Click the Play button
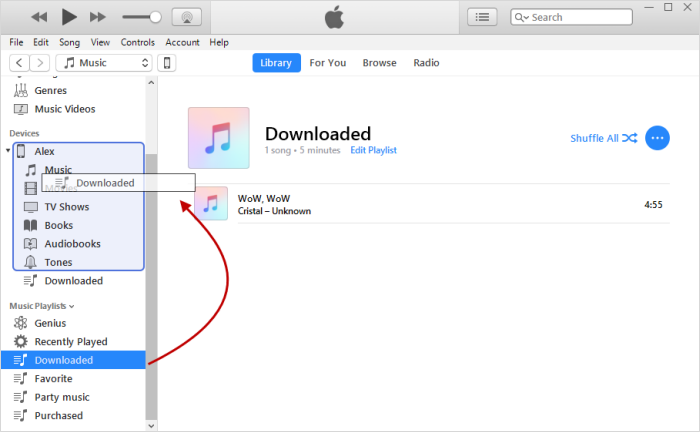 point(69,17)
